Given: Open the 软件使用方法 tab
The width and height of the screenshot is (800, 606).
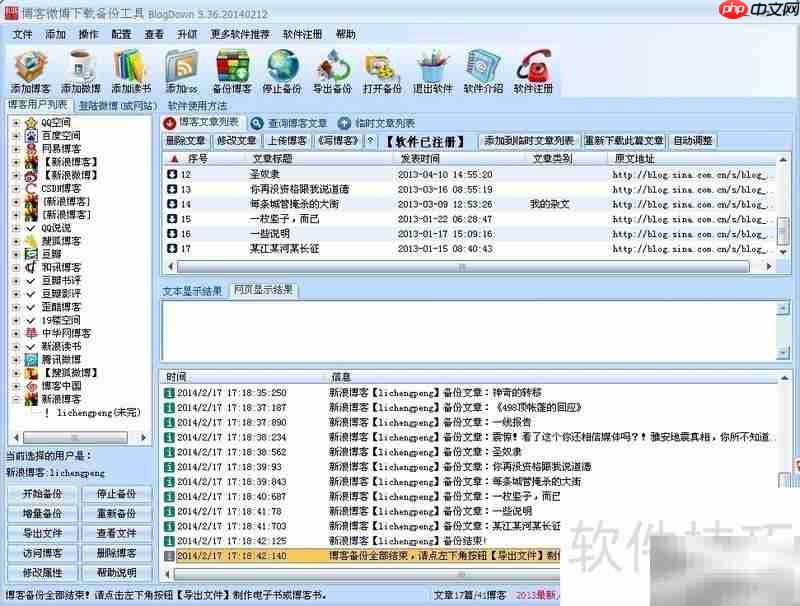Looking at the screenshot, I should (x=197, y=106).
